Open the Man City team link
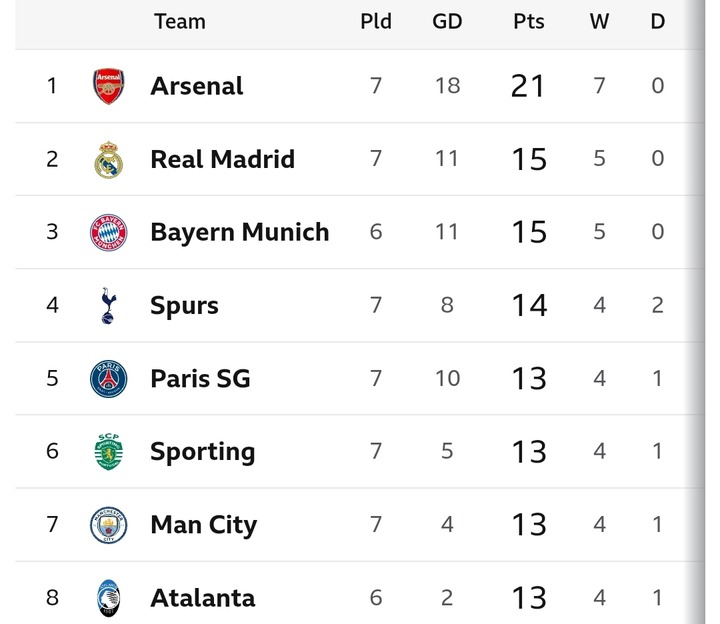 coord(203,525)
